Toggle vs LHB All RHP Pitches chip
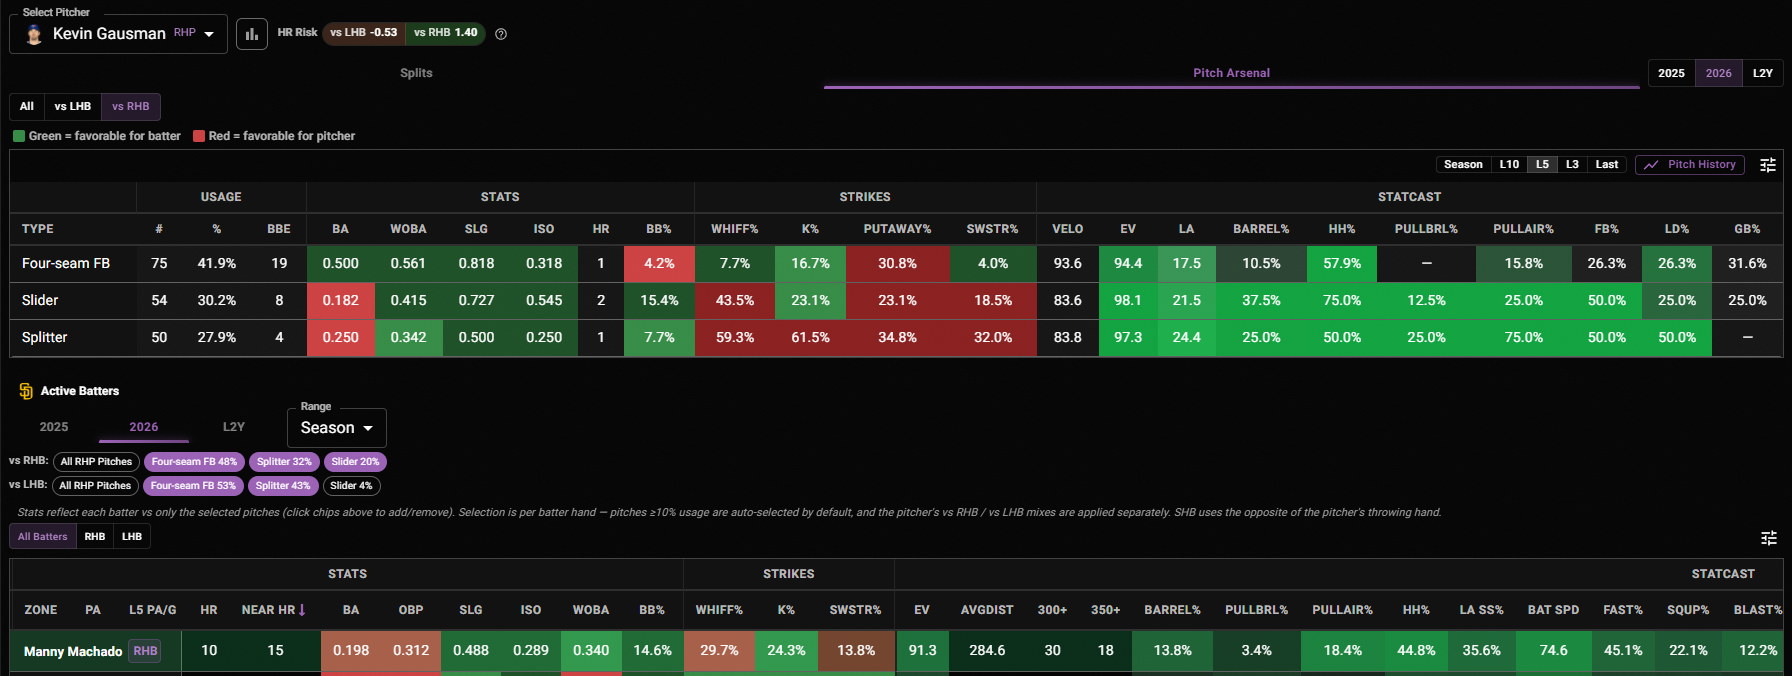Screen dimensions: 1792x676 click(95, 486)
